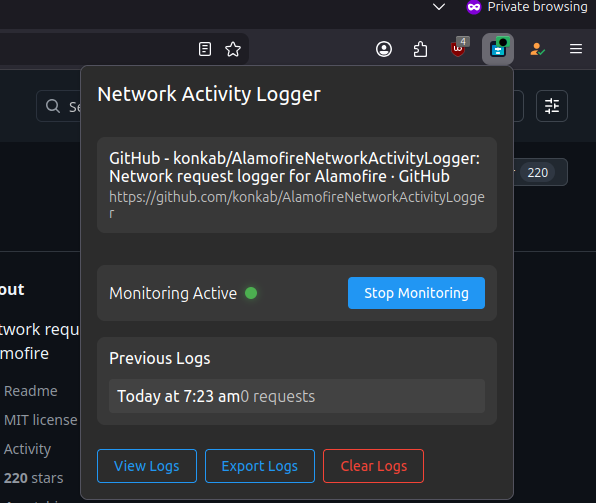Image resolution: width=596 pixels, height=503 pixels.
Task: Click the Private browsing indicator
Action: click(527, 7)
